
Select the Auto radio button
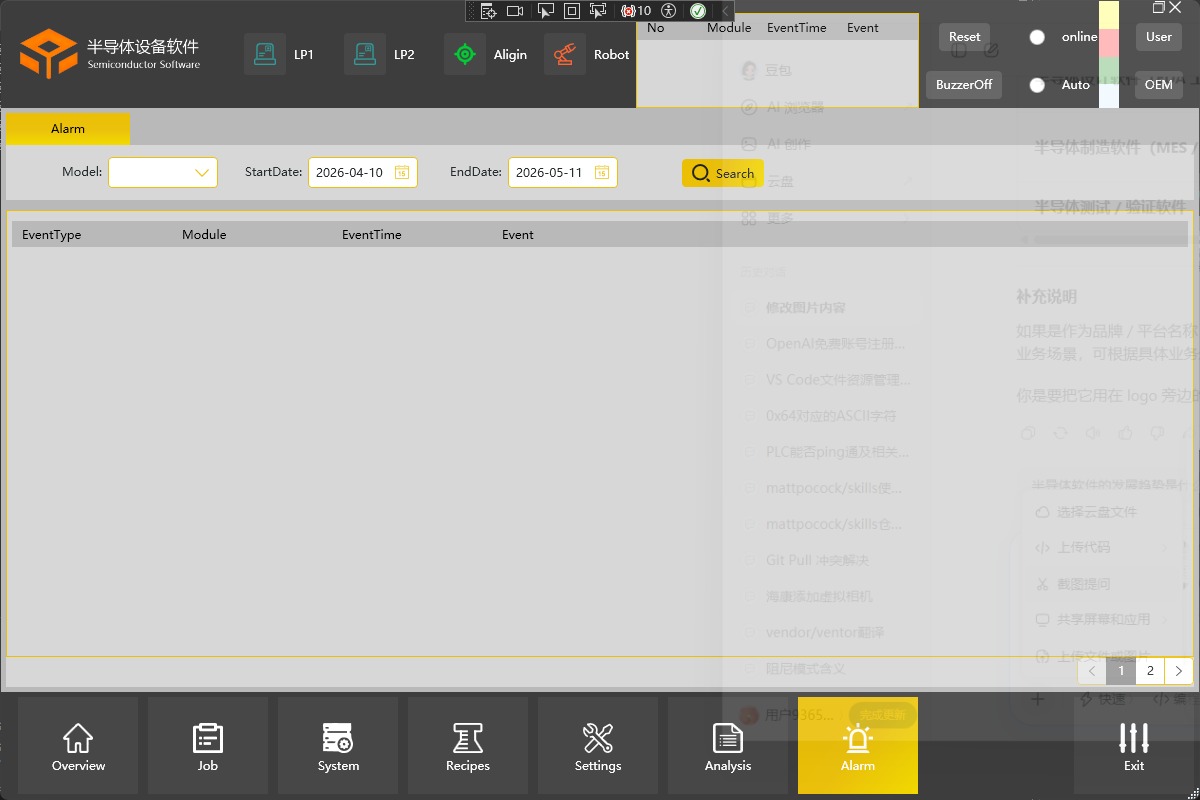pyautogui.click(x=1037, y=85)
